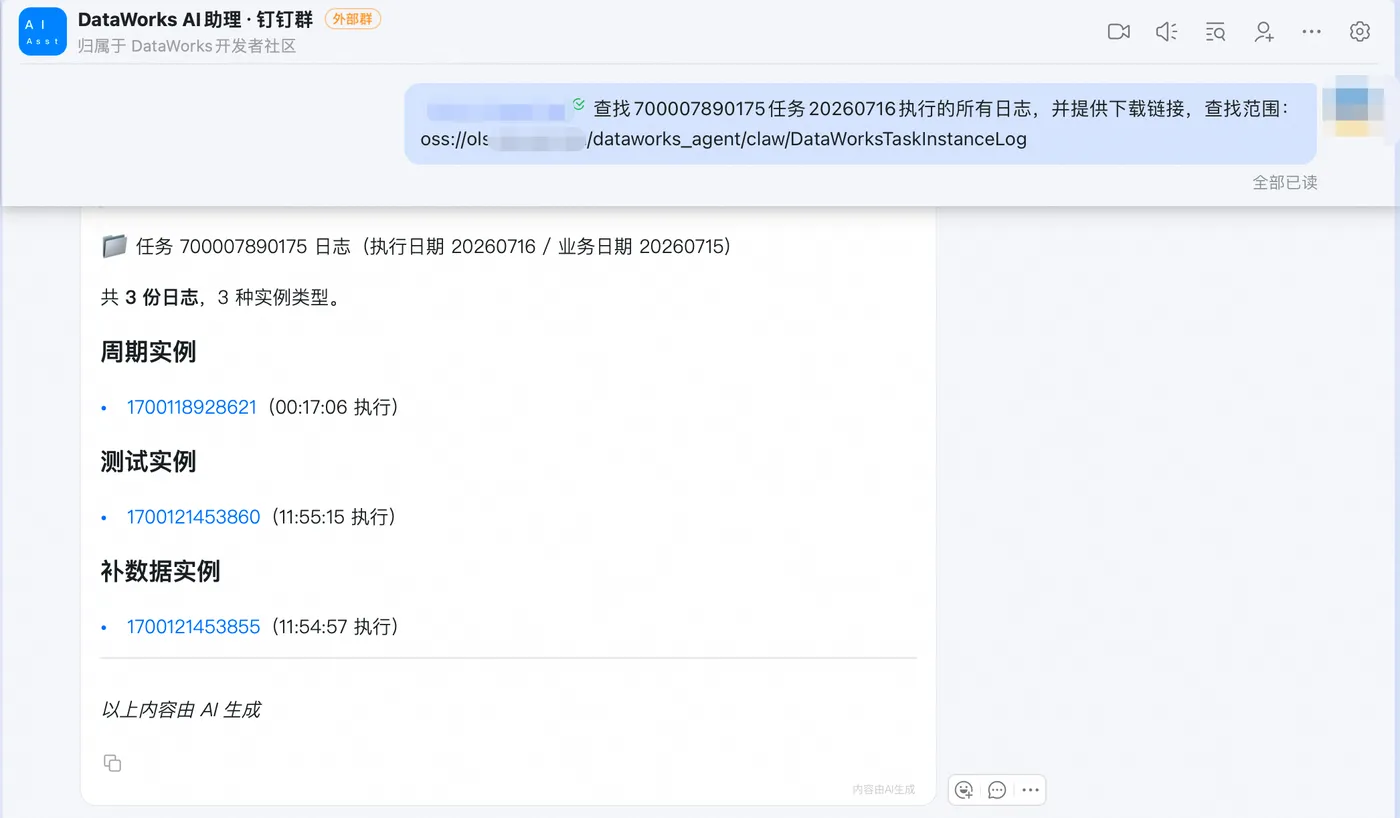Viewport: 1400px width, 818px height.
Task: Click the (00:17:06 执行) timestamp
Action: click(333, 407)
